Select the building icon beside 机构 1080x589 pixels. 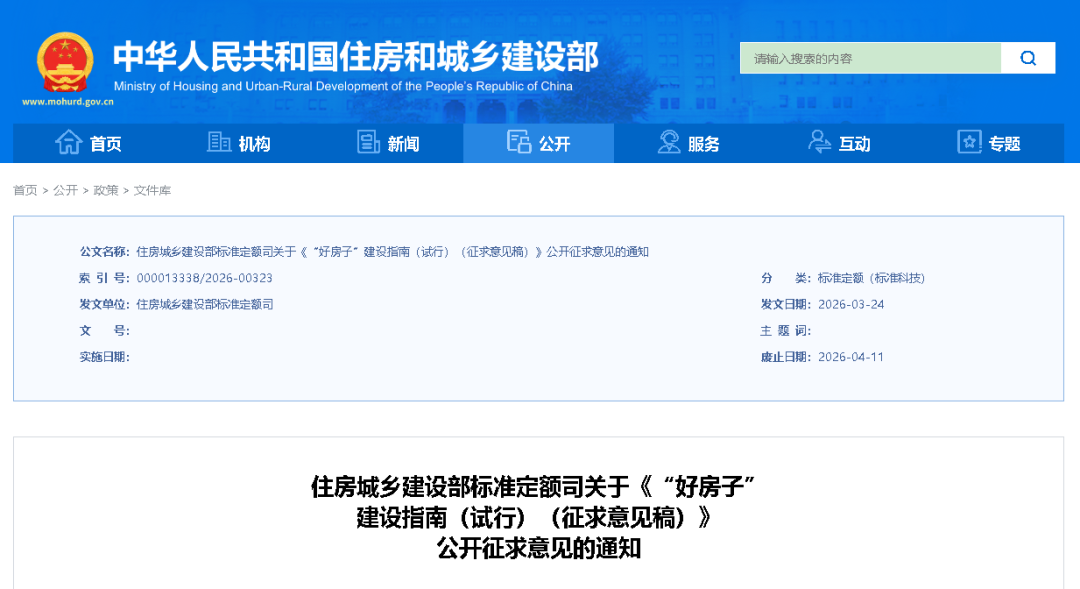tap(219, 143)
